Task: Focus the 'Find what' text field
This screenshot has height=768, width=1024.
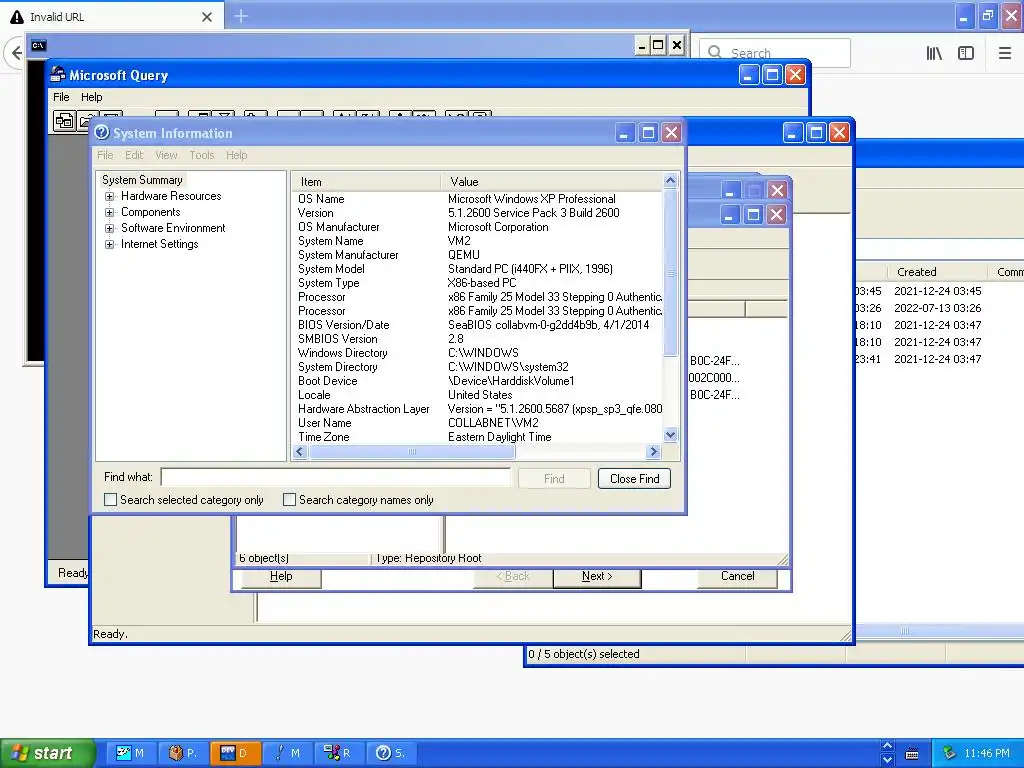Action: tap(336, 477)
